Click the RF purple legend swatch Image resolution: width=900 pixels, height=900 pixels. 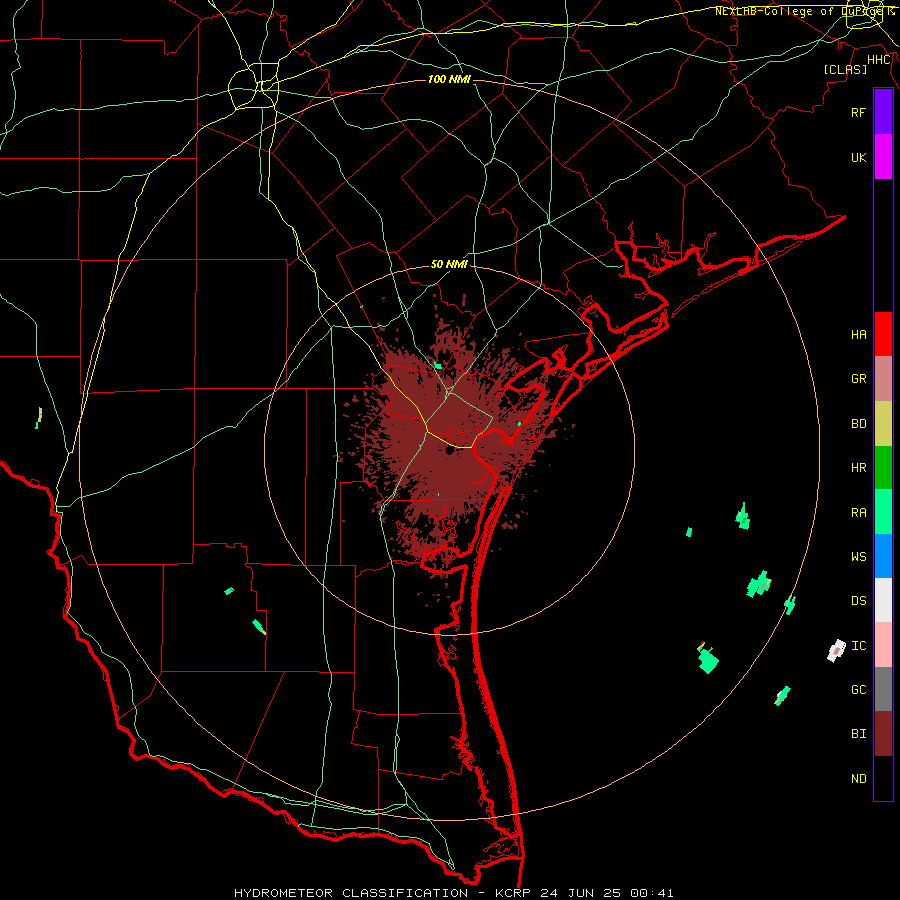tap(883, 112)
